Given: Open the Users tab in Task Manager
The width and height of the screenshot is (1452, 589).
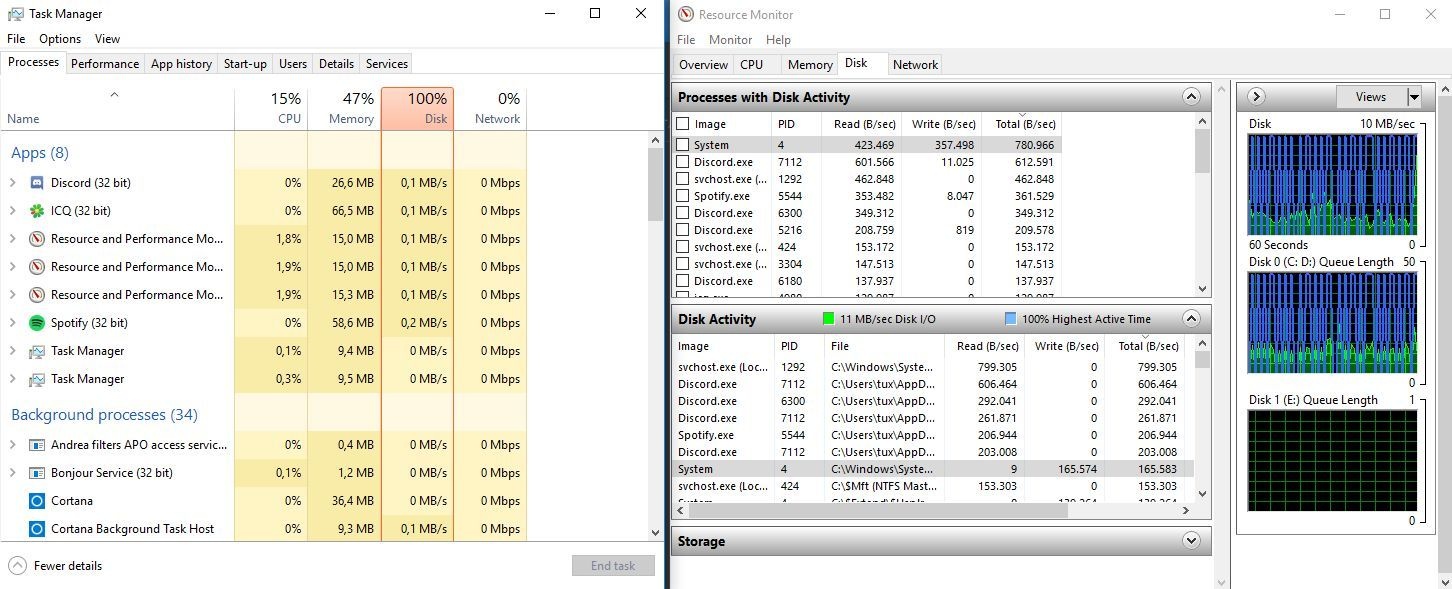Looking at the screenshot, I should pos(293,63).
